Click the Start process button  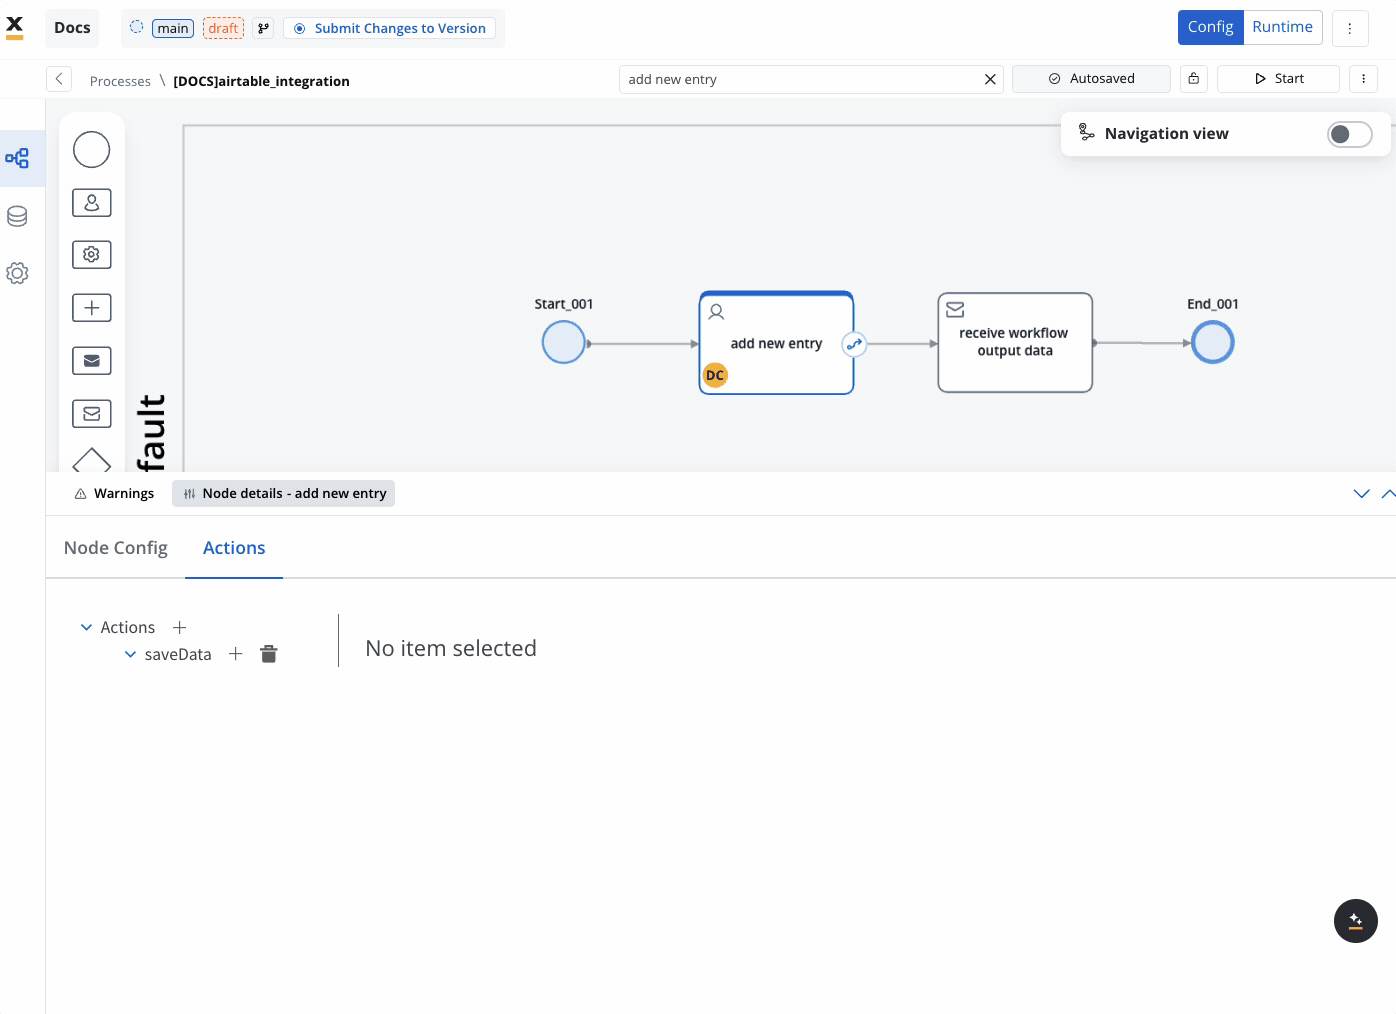click(x=1278, y=78)
